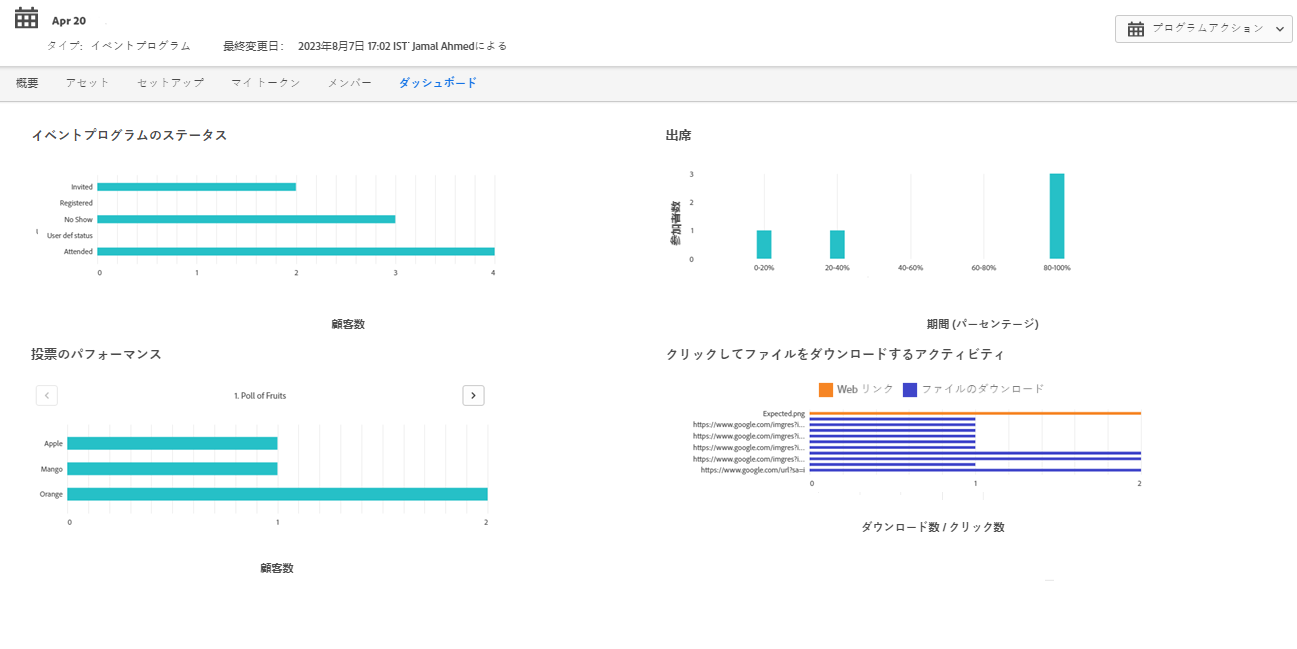Open the メンバー tab
The width and height of the screenshot is (1297, 649).
point(349,83)
